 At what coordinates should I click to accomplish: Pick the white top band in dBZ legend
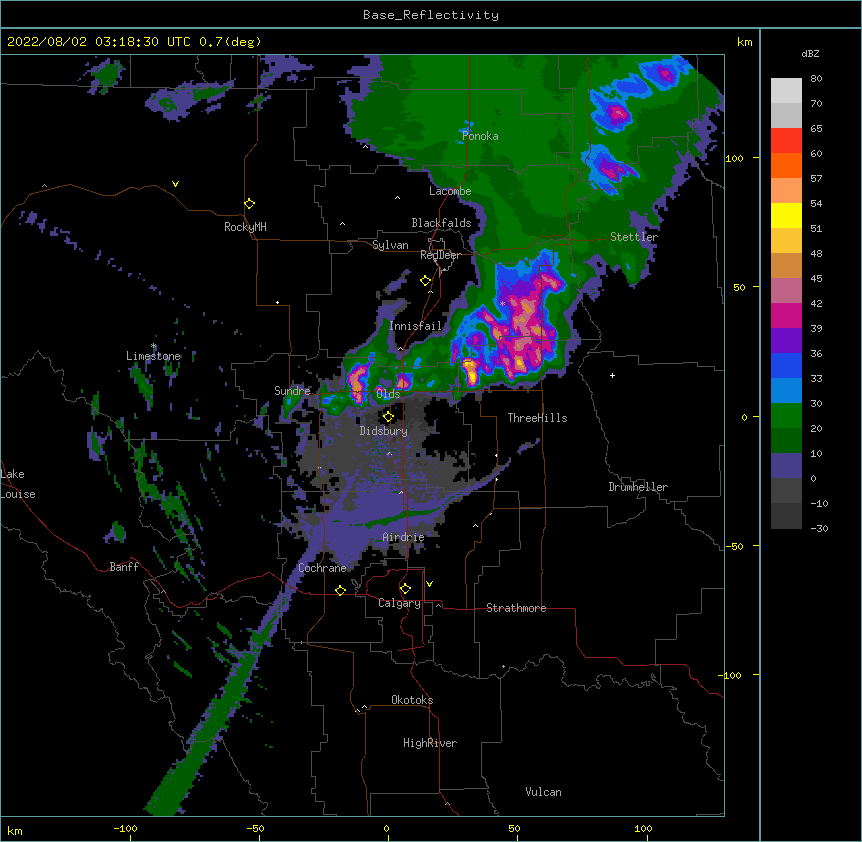(x=786, y=91)
